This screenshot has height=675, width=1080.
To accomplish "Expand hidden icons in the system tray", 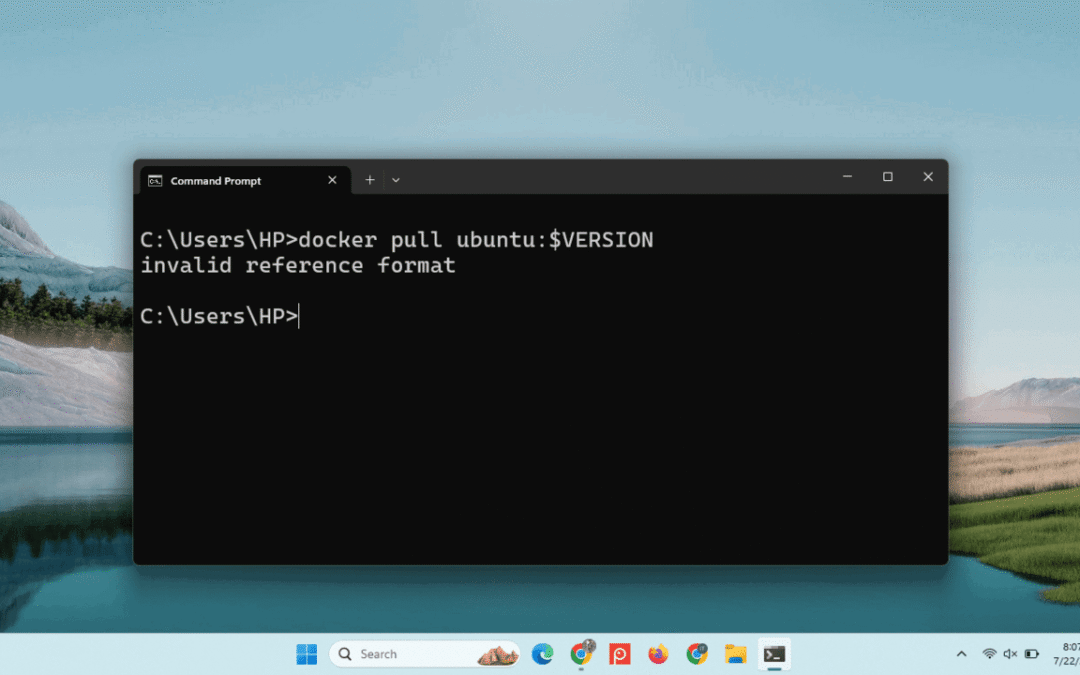I will click(961, 653).
